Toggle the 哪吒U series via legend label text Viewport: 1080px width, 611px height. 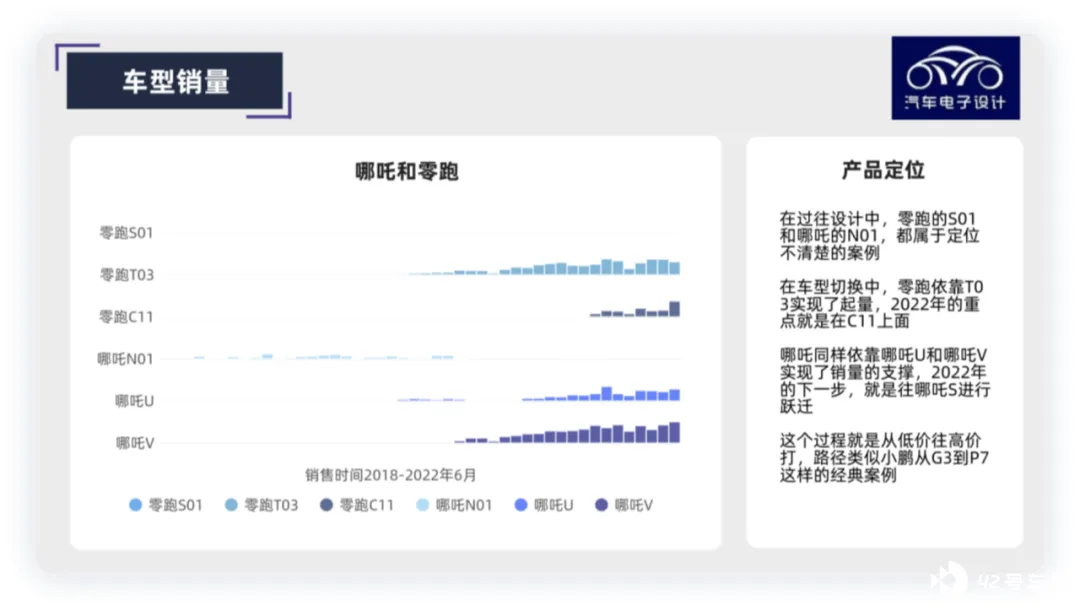coord(554,505)
